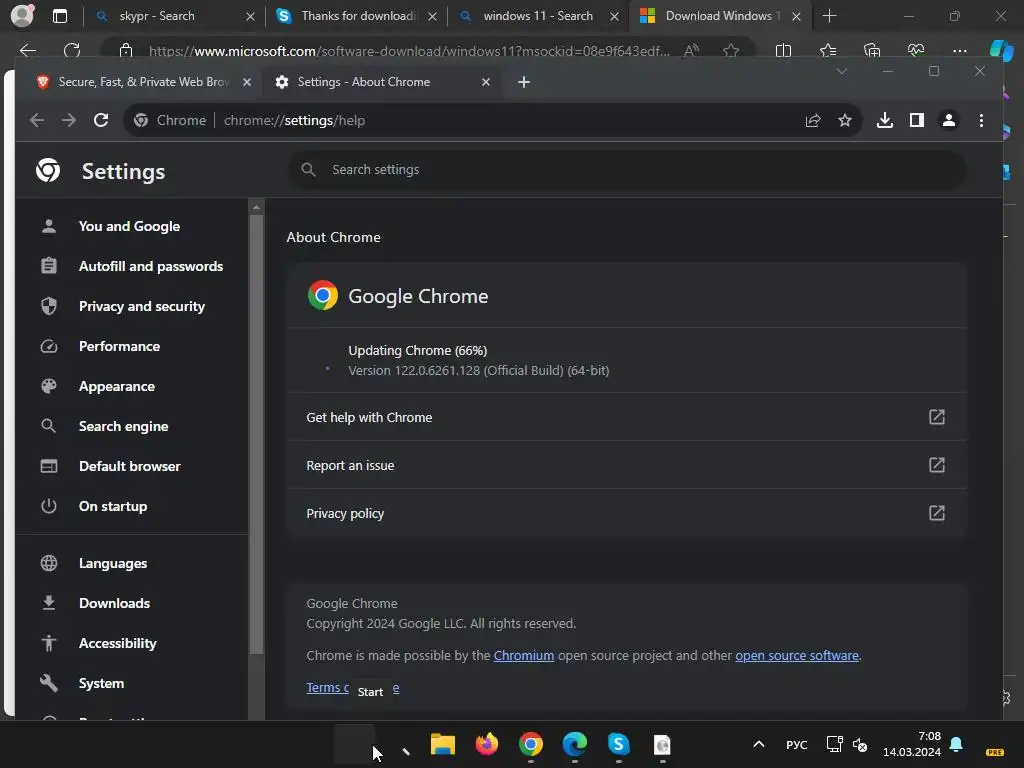The height and width of the screenshot is (768, 1024).
Task: Open Edge's favorites icon
Action: click(827, 50)
